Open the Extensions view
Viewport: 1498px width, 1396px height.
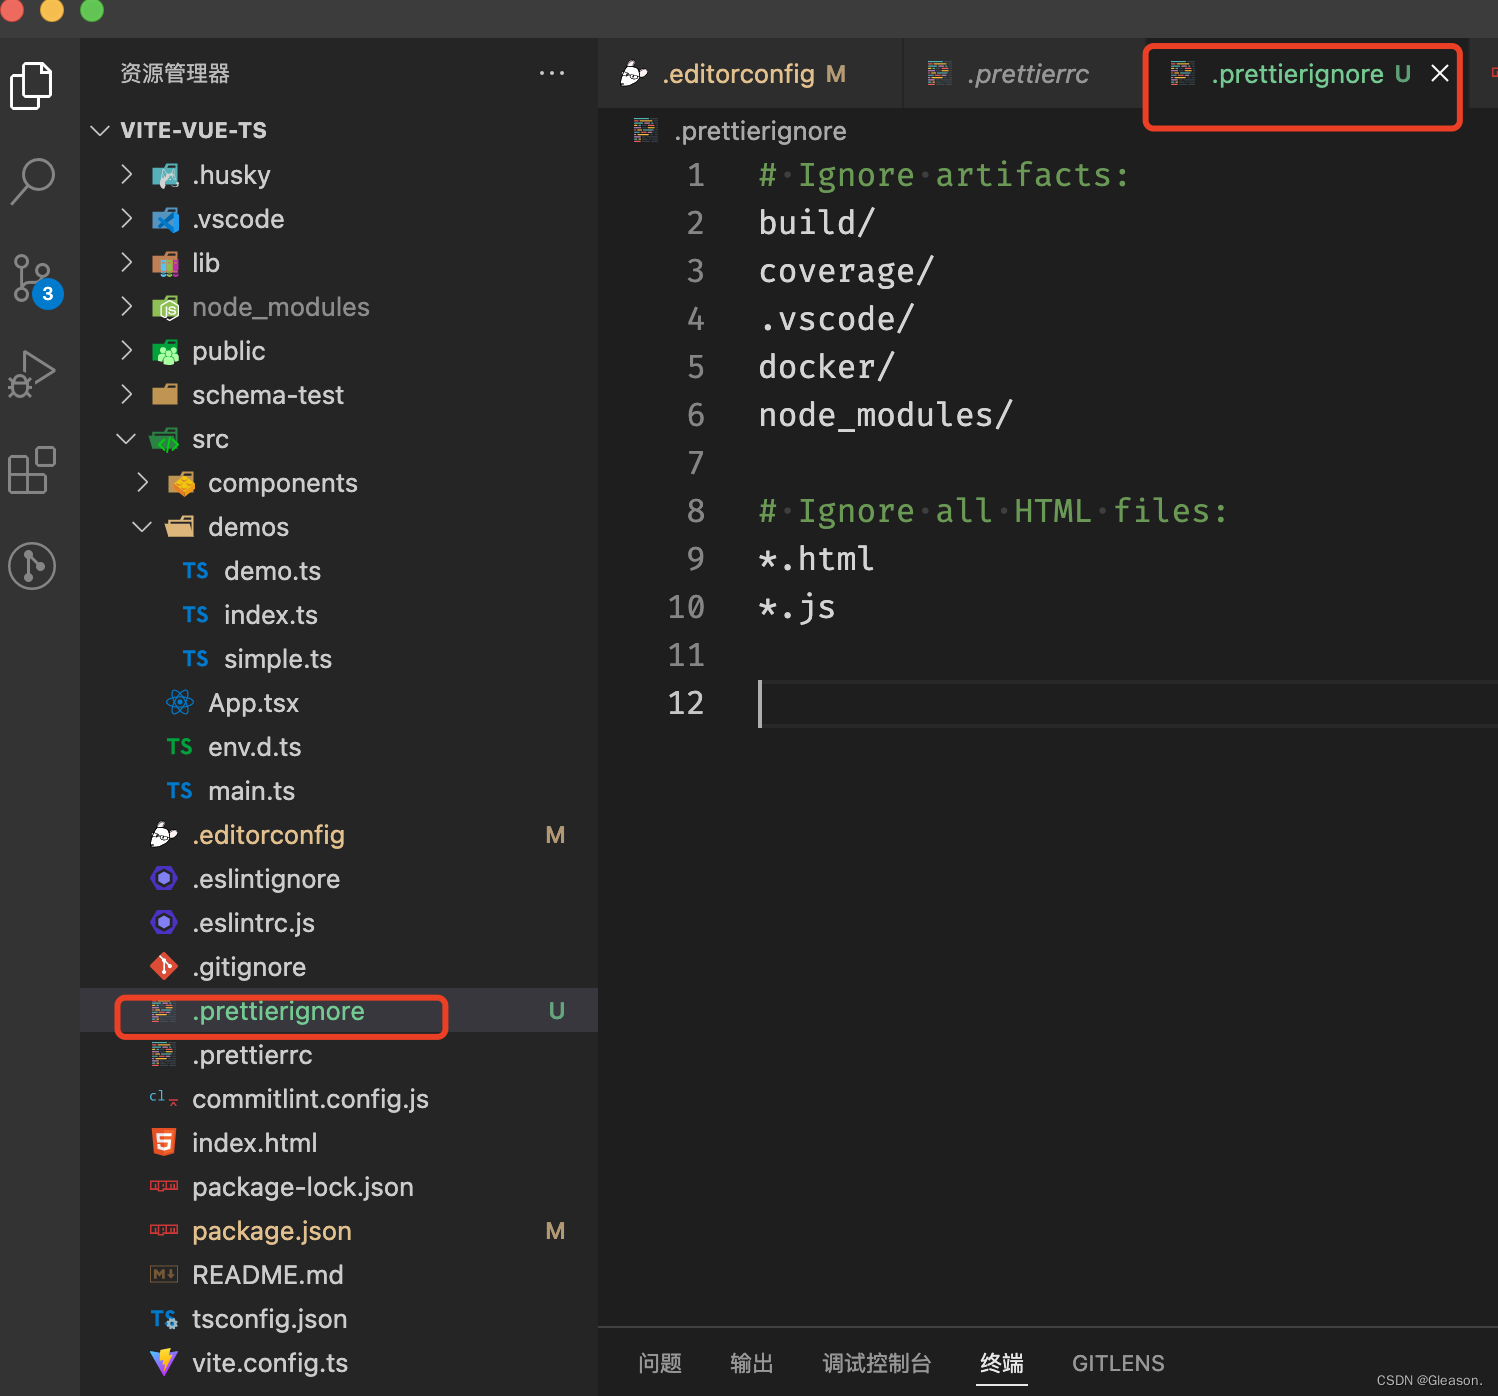pos(32,470)
